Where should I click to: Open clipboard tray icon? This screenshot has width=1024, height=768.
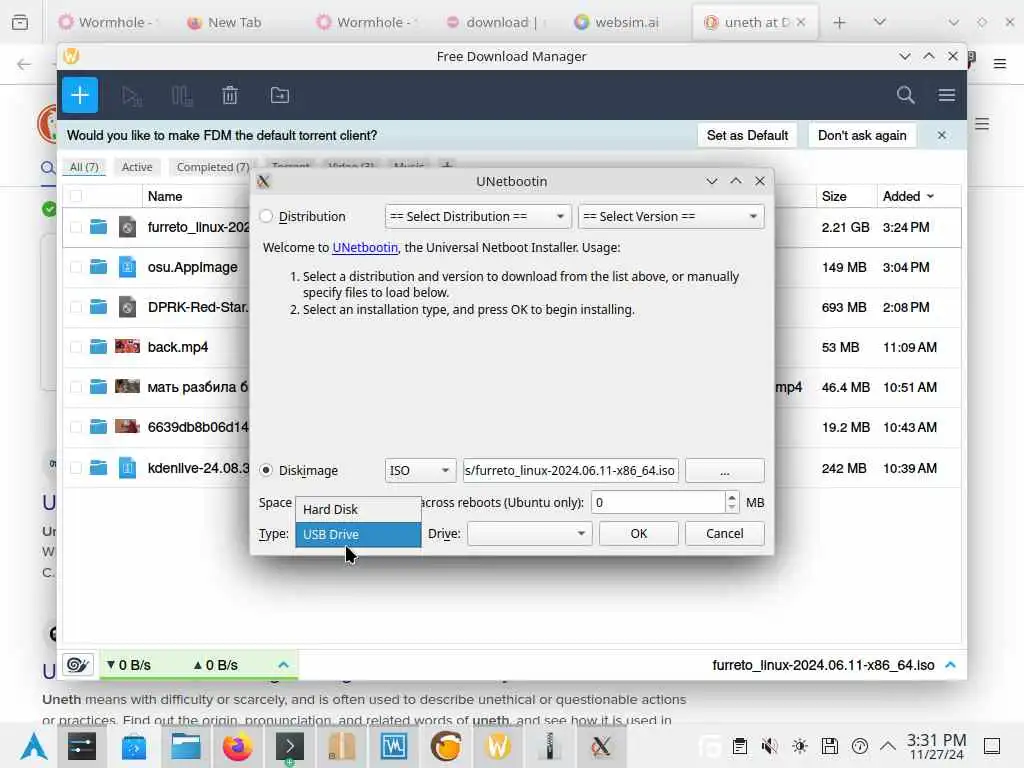[x=739, y=746]
